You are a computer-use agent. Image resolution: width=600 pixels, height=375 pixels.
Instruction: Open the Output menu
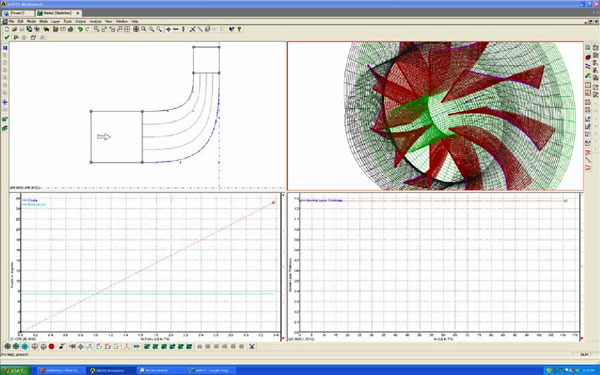[80, 21]
